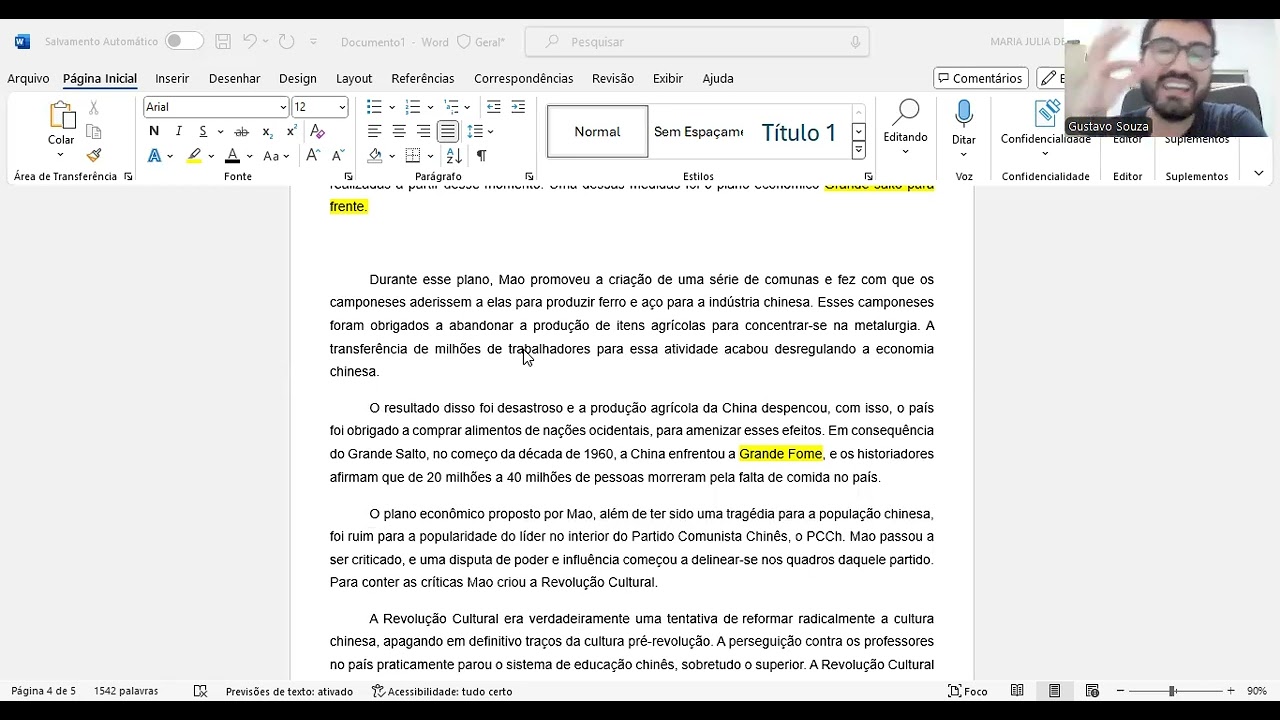Apply strikethrough formatting (ab)
Image resolution: width=1280 pixels, height=720 pixels.
point(241,131)
